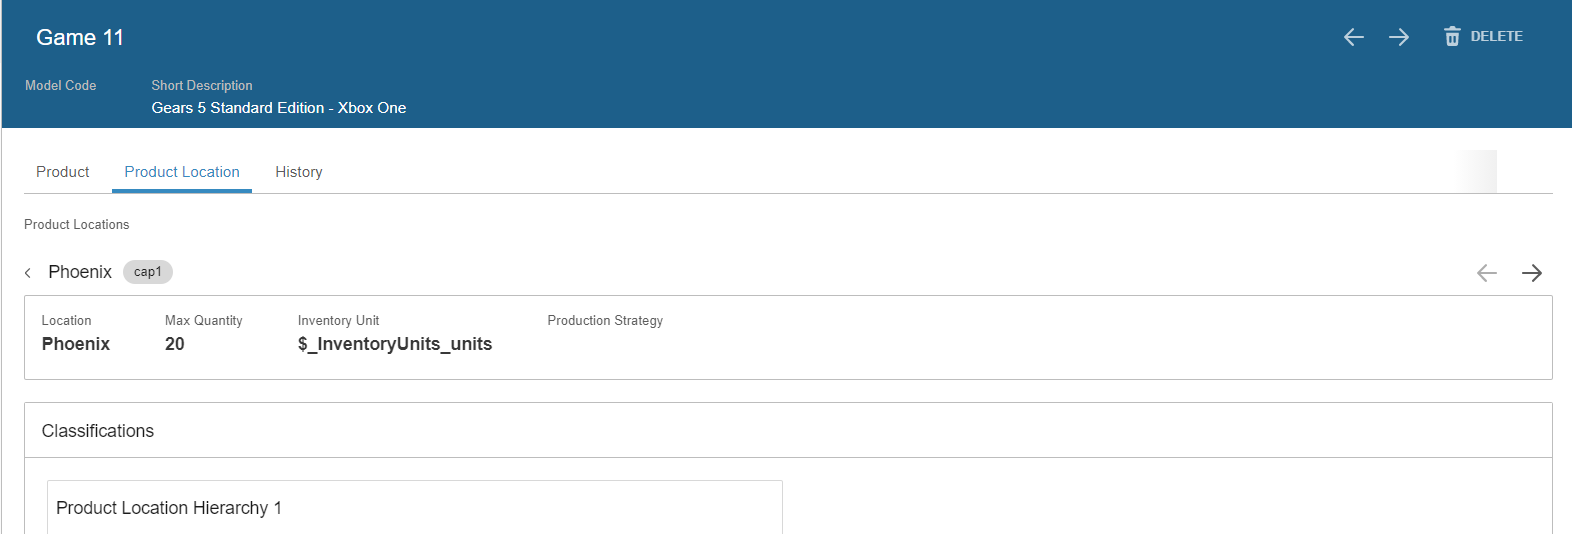Go to previous record arrow in header
This screenshot has width=1572, height=534.
coord(1354,37)
